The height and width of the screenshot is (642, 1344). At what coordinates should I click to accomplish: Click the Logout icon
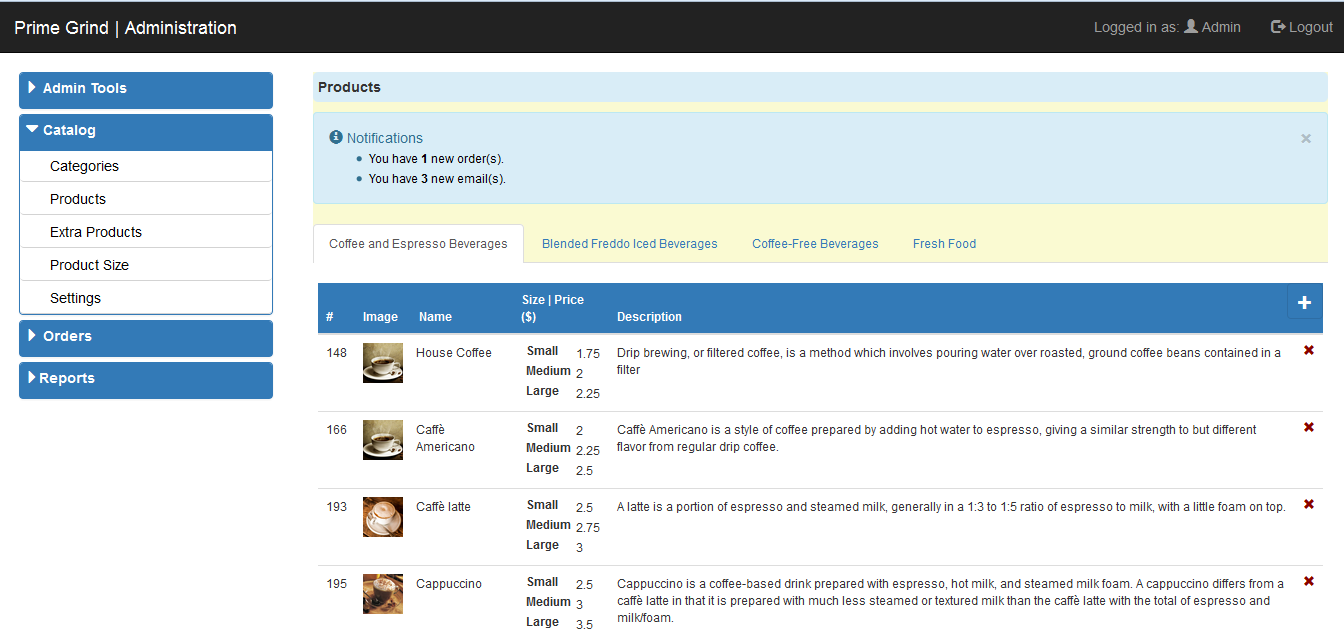[x=1276, y=27]
